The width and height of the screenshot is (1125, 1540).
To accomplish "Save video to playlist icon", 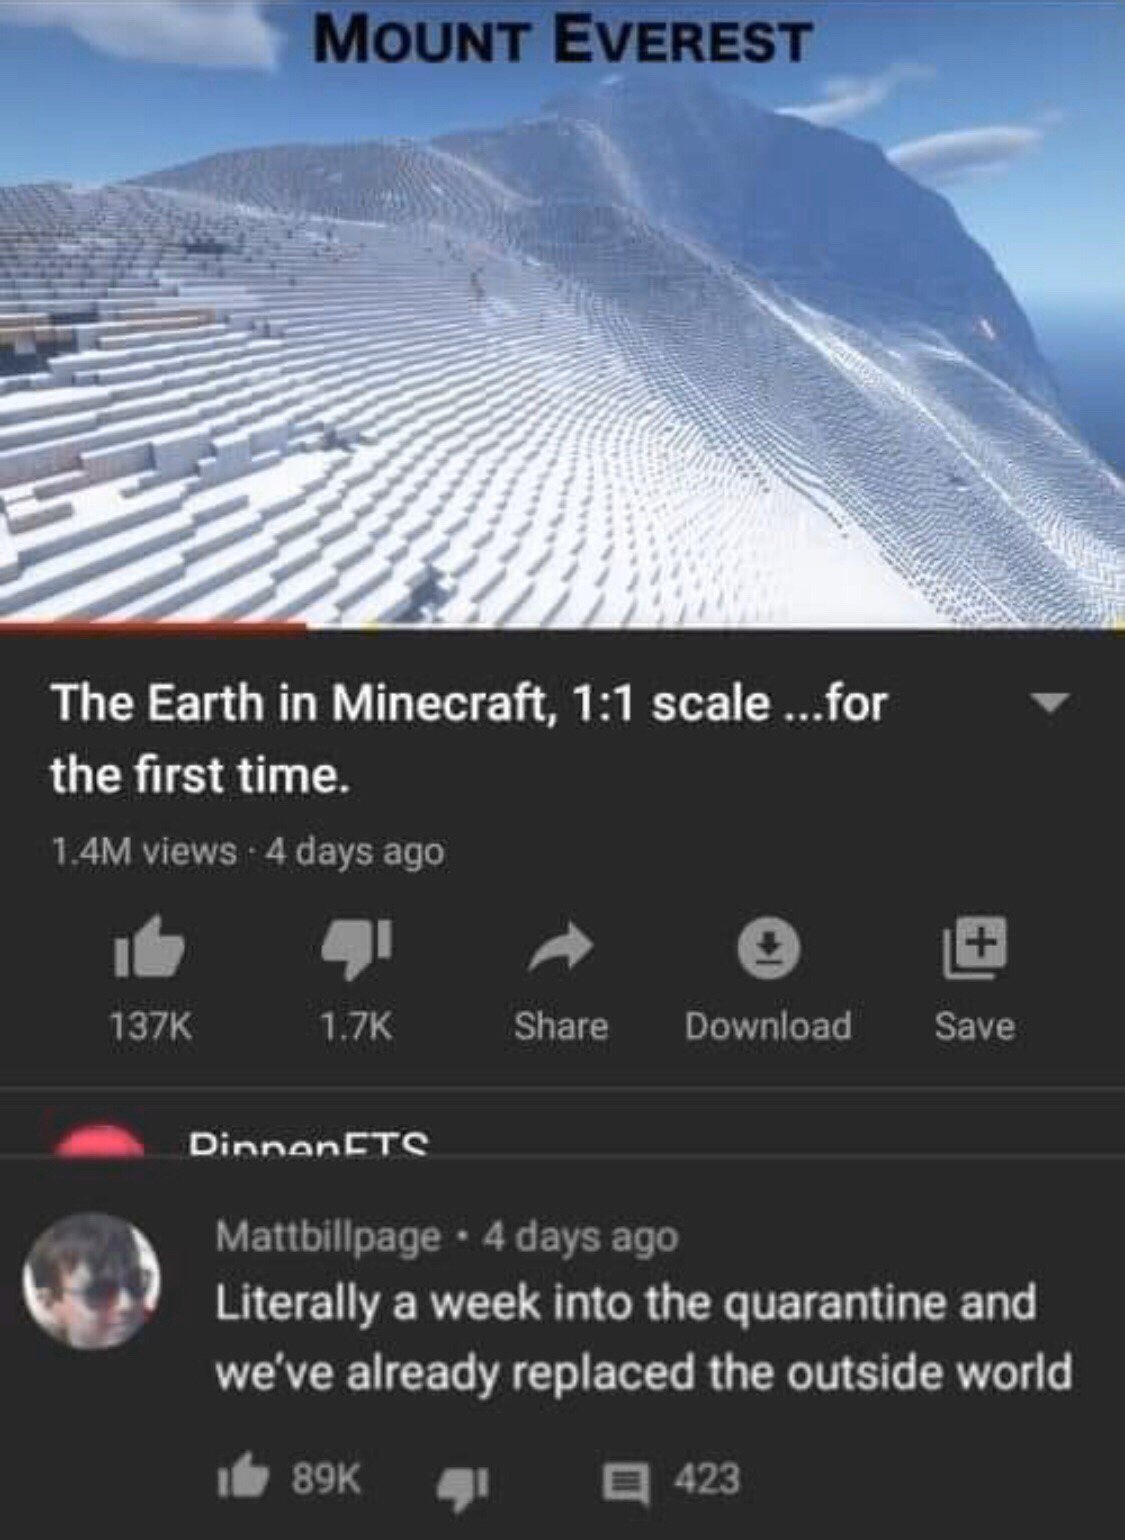I will click(x=975, y=948).
